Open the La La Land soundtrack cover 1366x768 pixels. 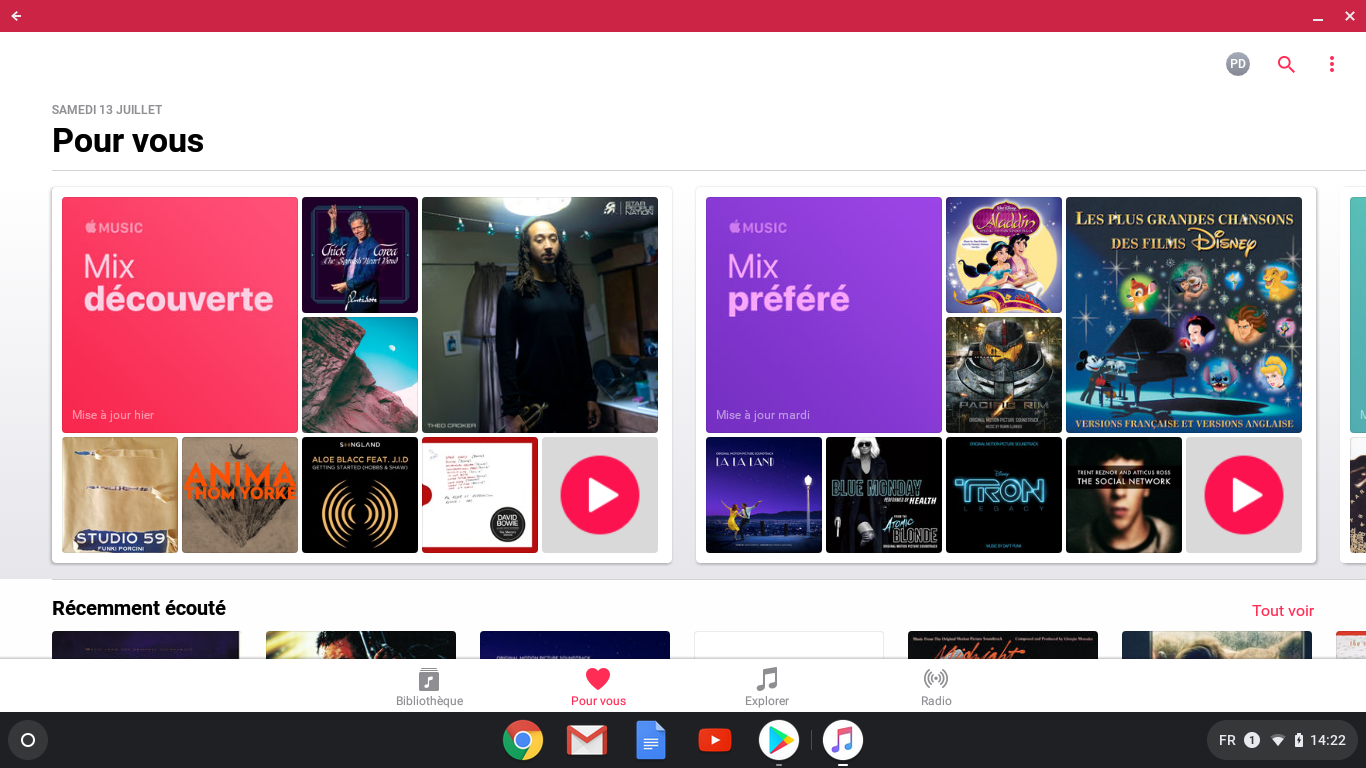[x=764, y=495]
